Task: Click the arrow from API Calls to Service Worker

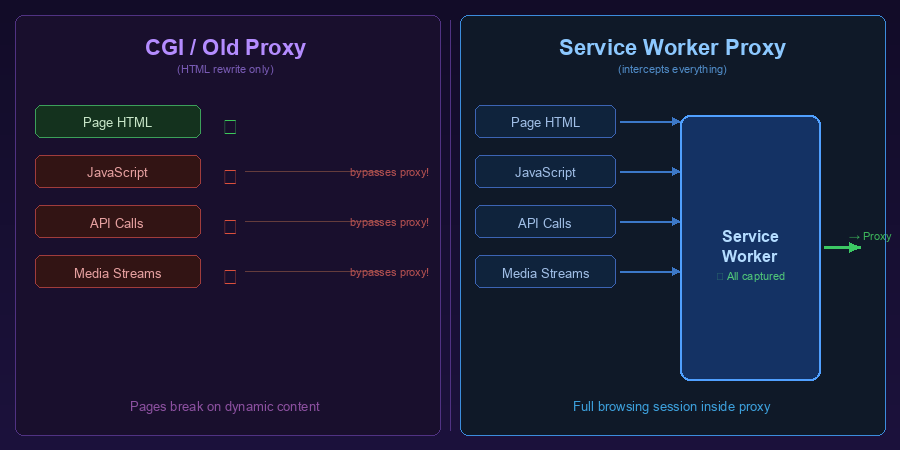Action: (x=649, y=222)
